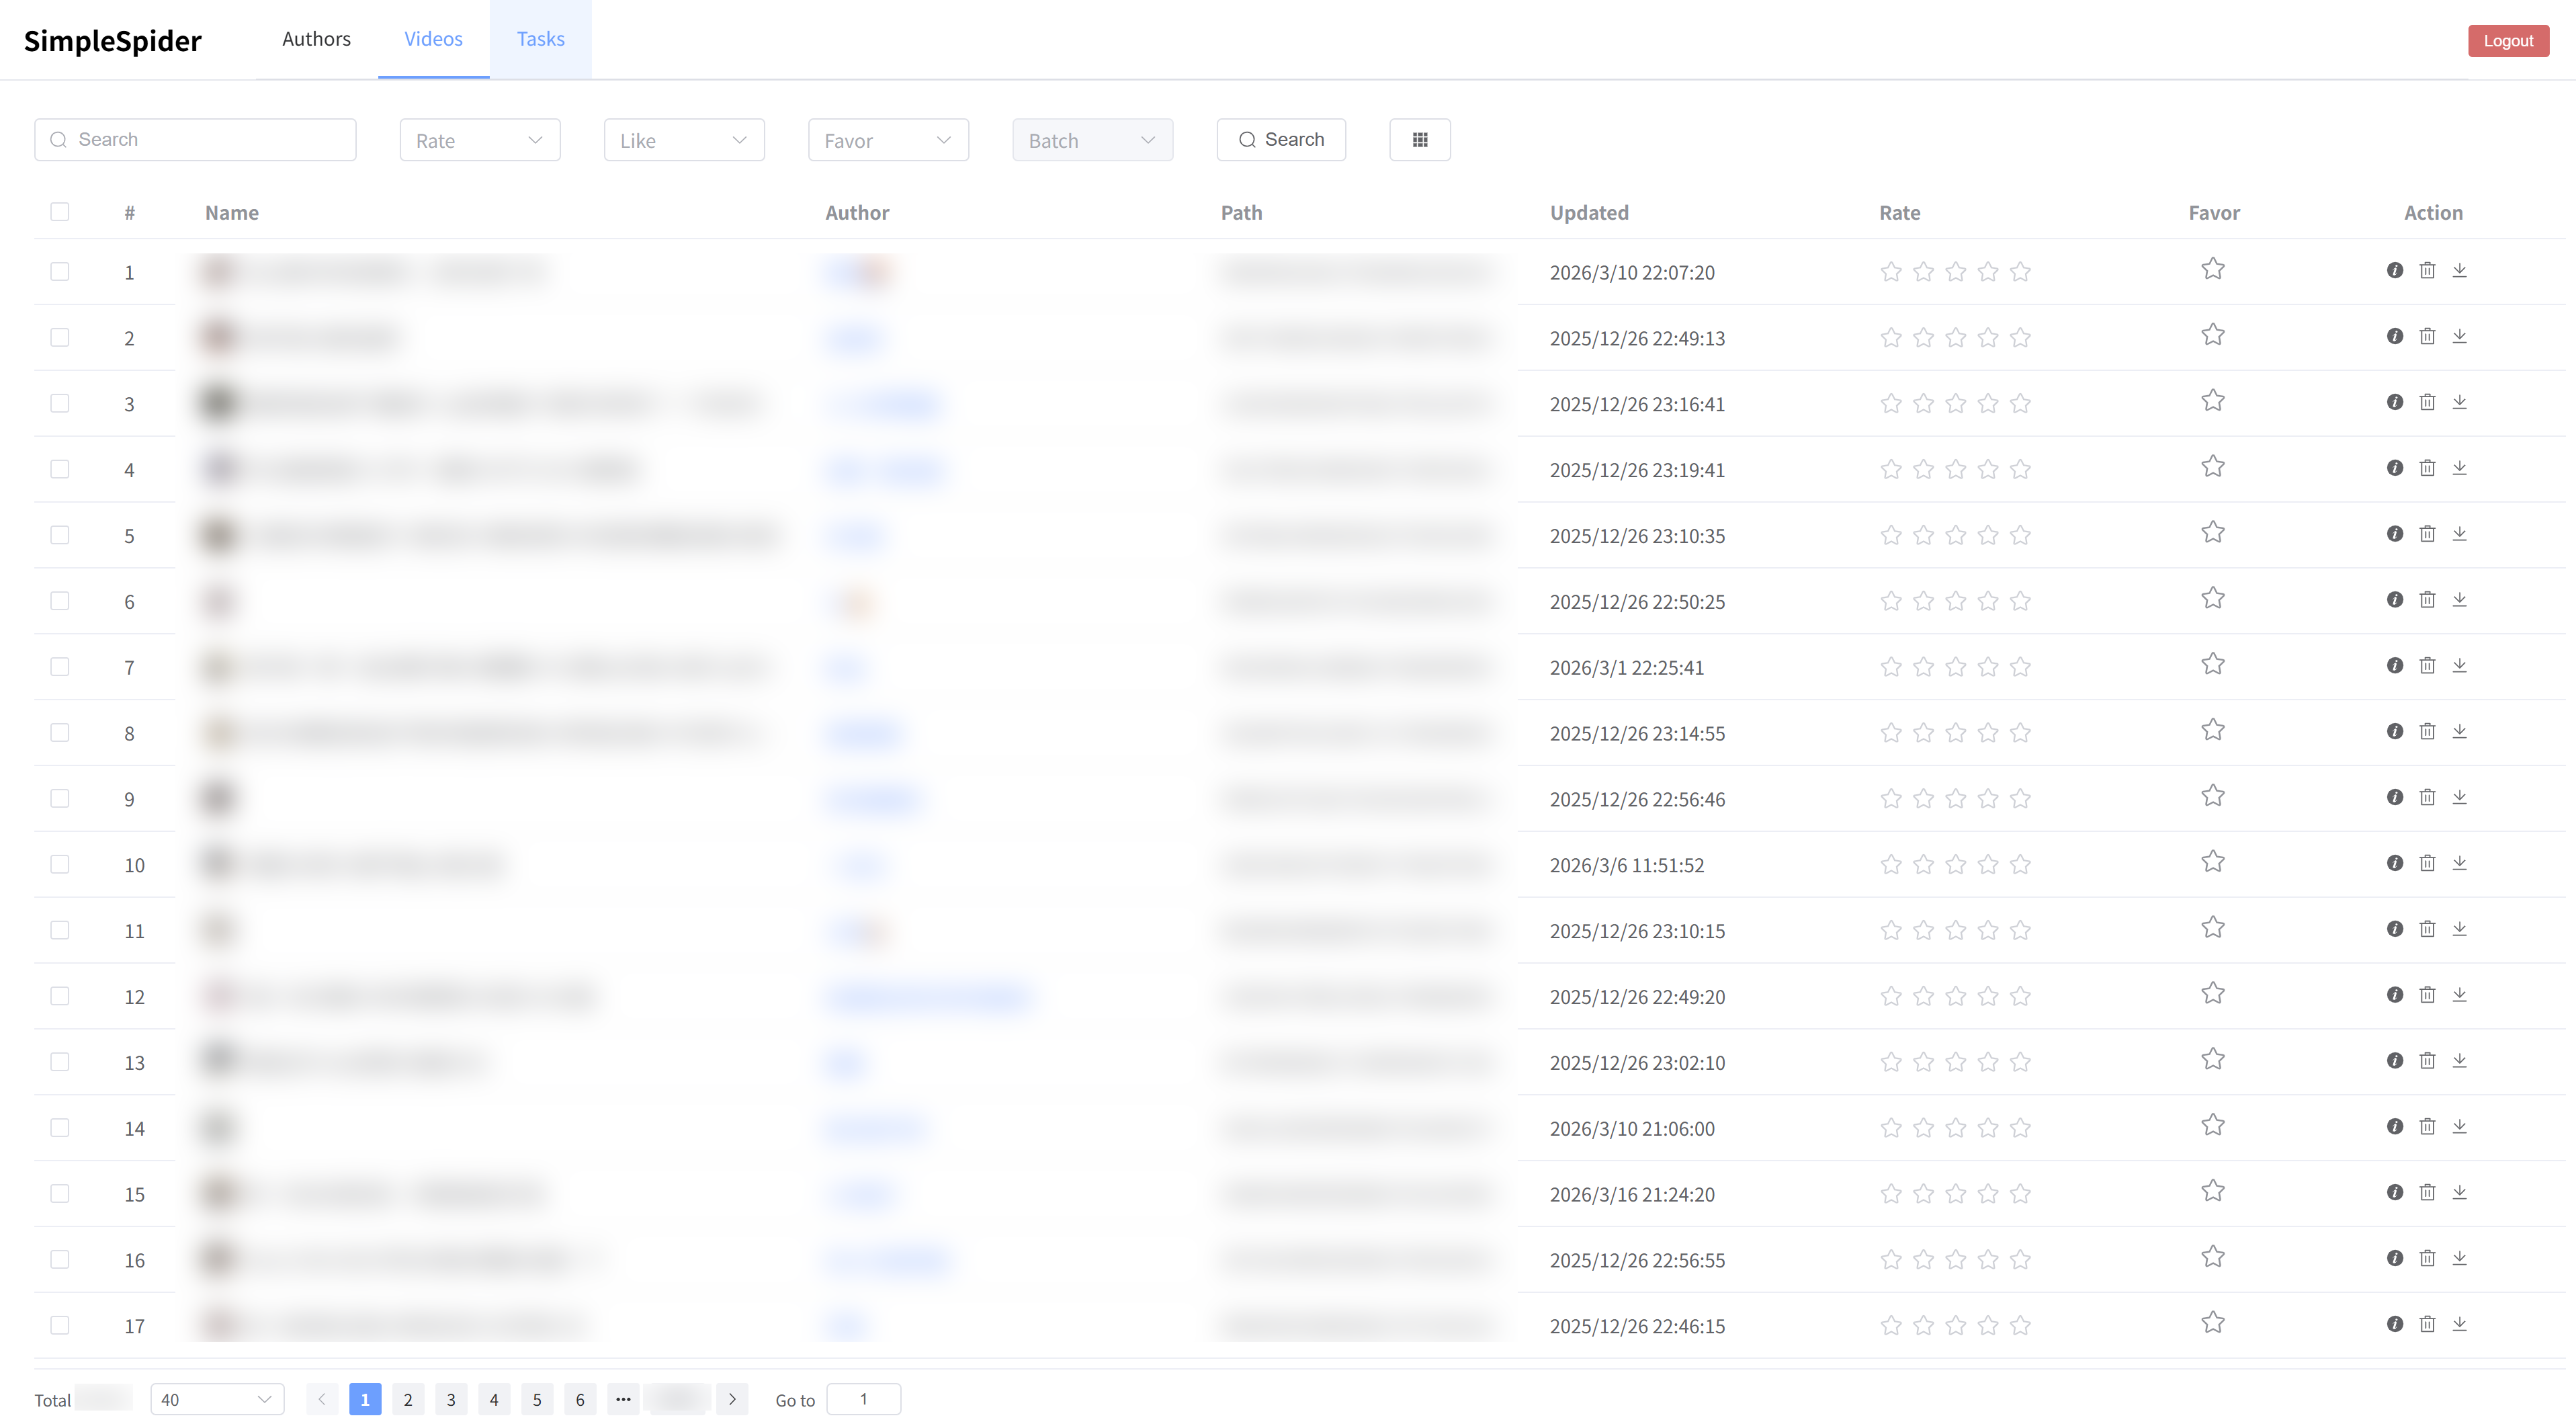Focus the Search text field
This screenshot has width=2576, height=1424.
(195, 140)
